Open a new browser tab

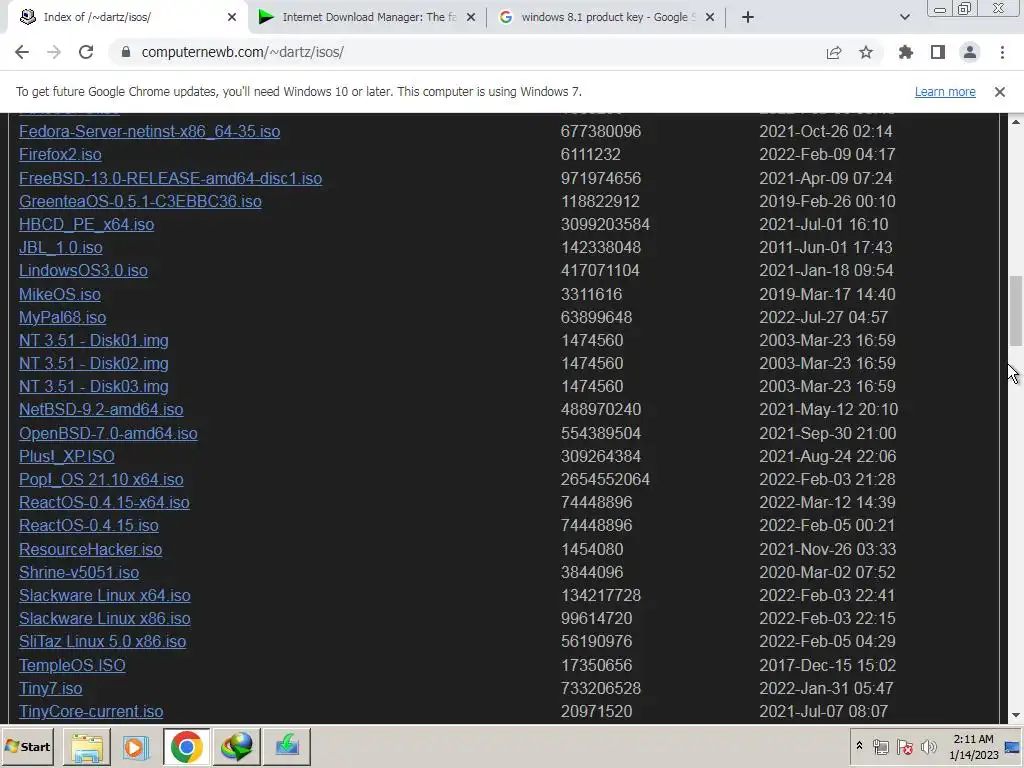(x=748, y=17)
